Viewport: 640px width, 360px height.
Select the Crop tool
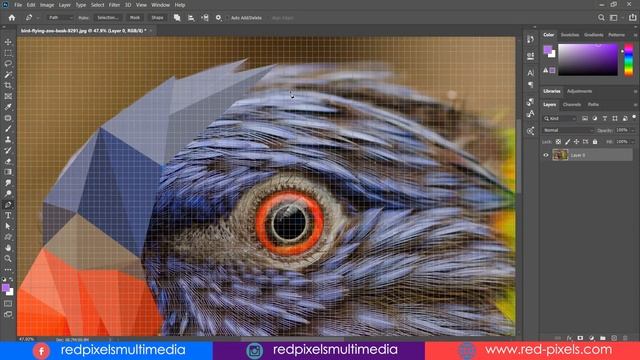click(8, 85)
